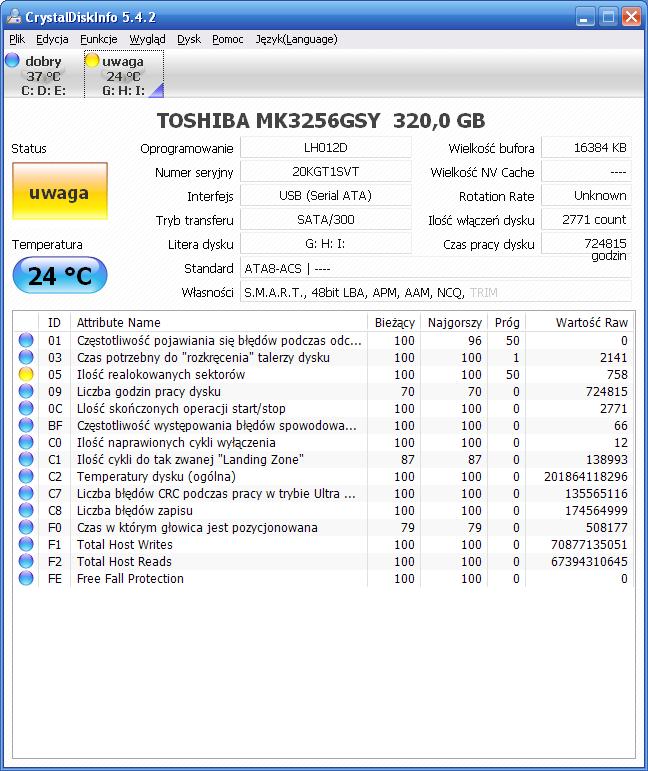Select the 'uwaga' G: H: I: disk tab

click(x=123, y=76)
